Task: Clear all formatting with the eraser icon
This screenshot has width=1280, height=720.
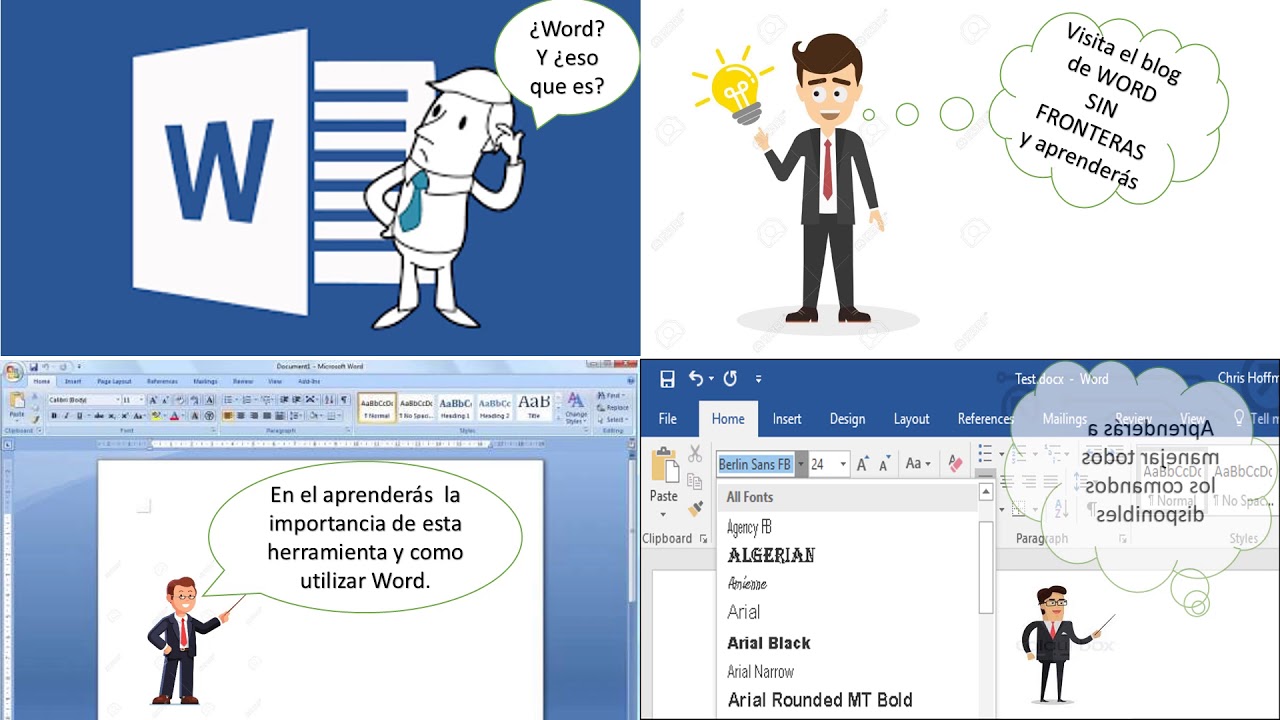Action: tap(954, 464)
